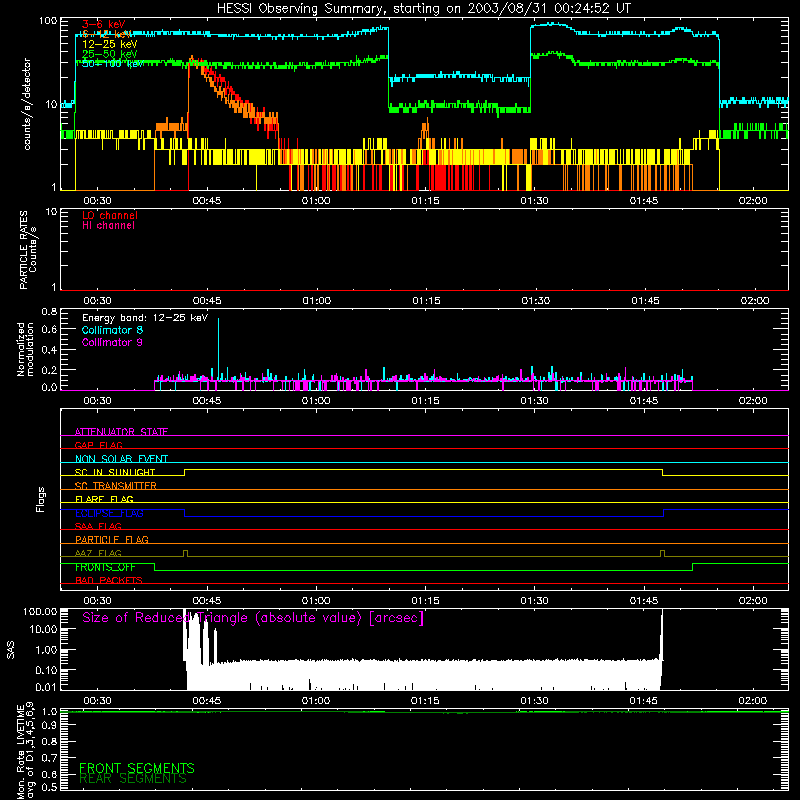Click the HESSI Observing Summary plot title
800x800 pixels.
[423, 9]
